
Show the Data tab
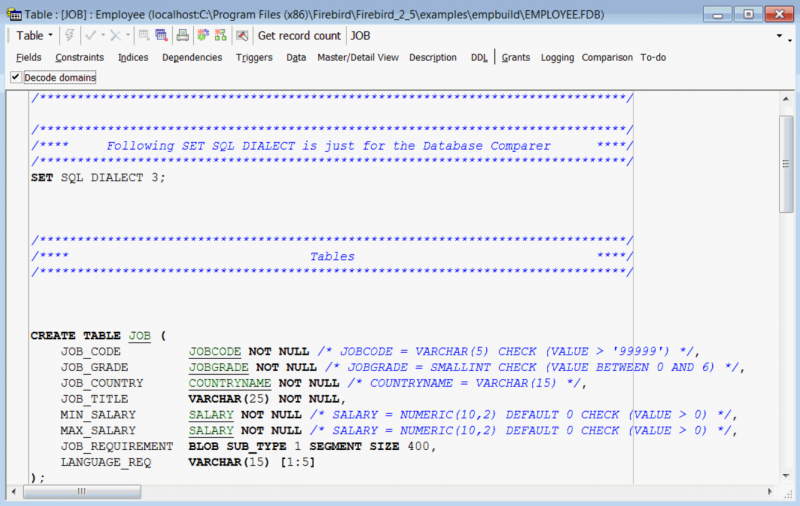point(296,58)
